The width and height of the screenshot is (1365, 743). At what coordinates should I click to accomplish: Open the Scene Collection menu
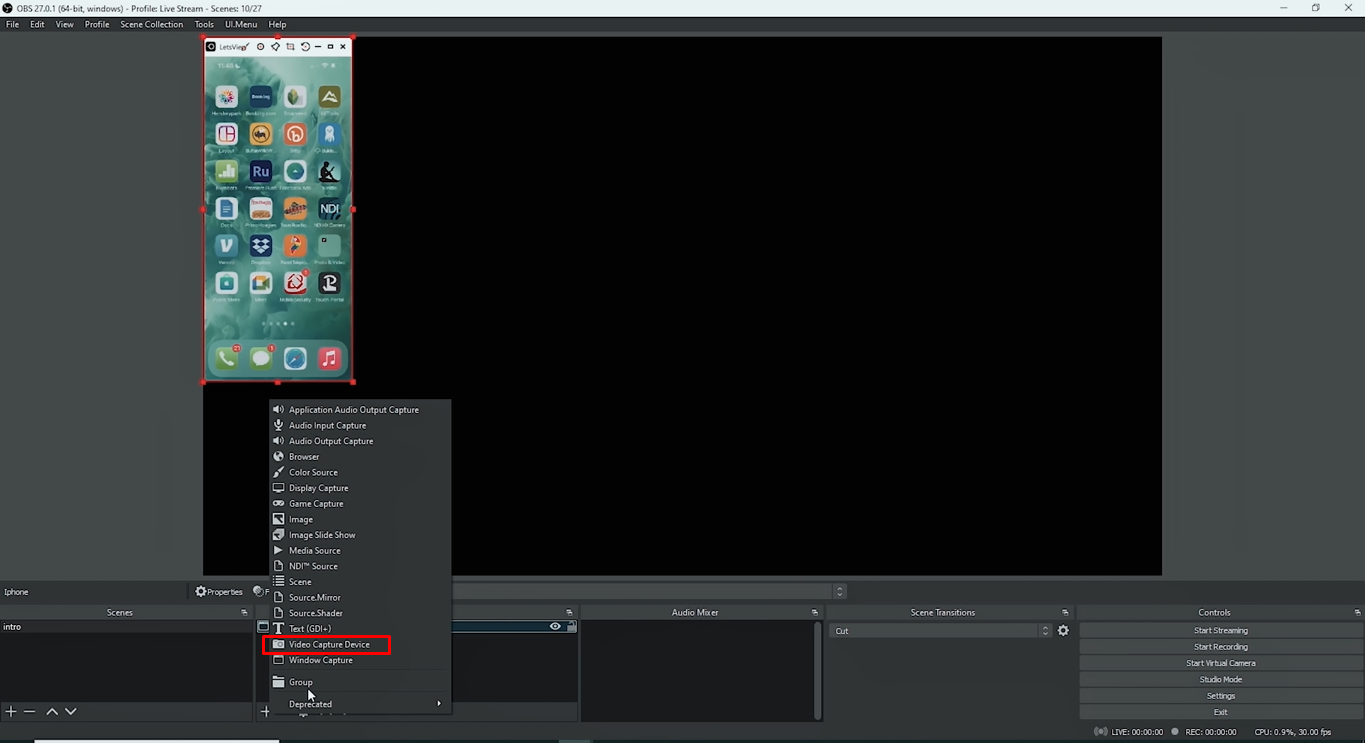point(151,24)
